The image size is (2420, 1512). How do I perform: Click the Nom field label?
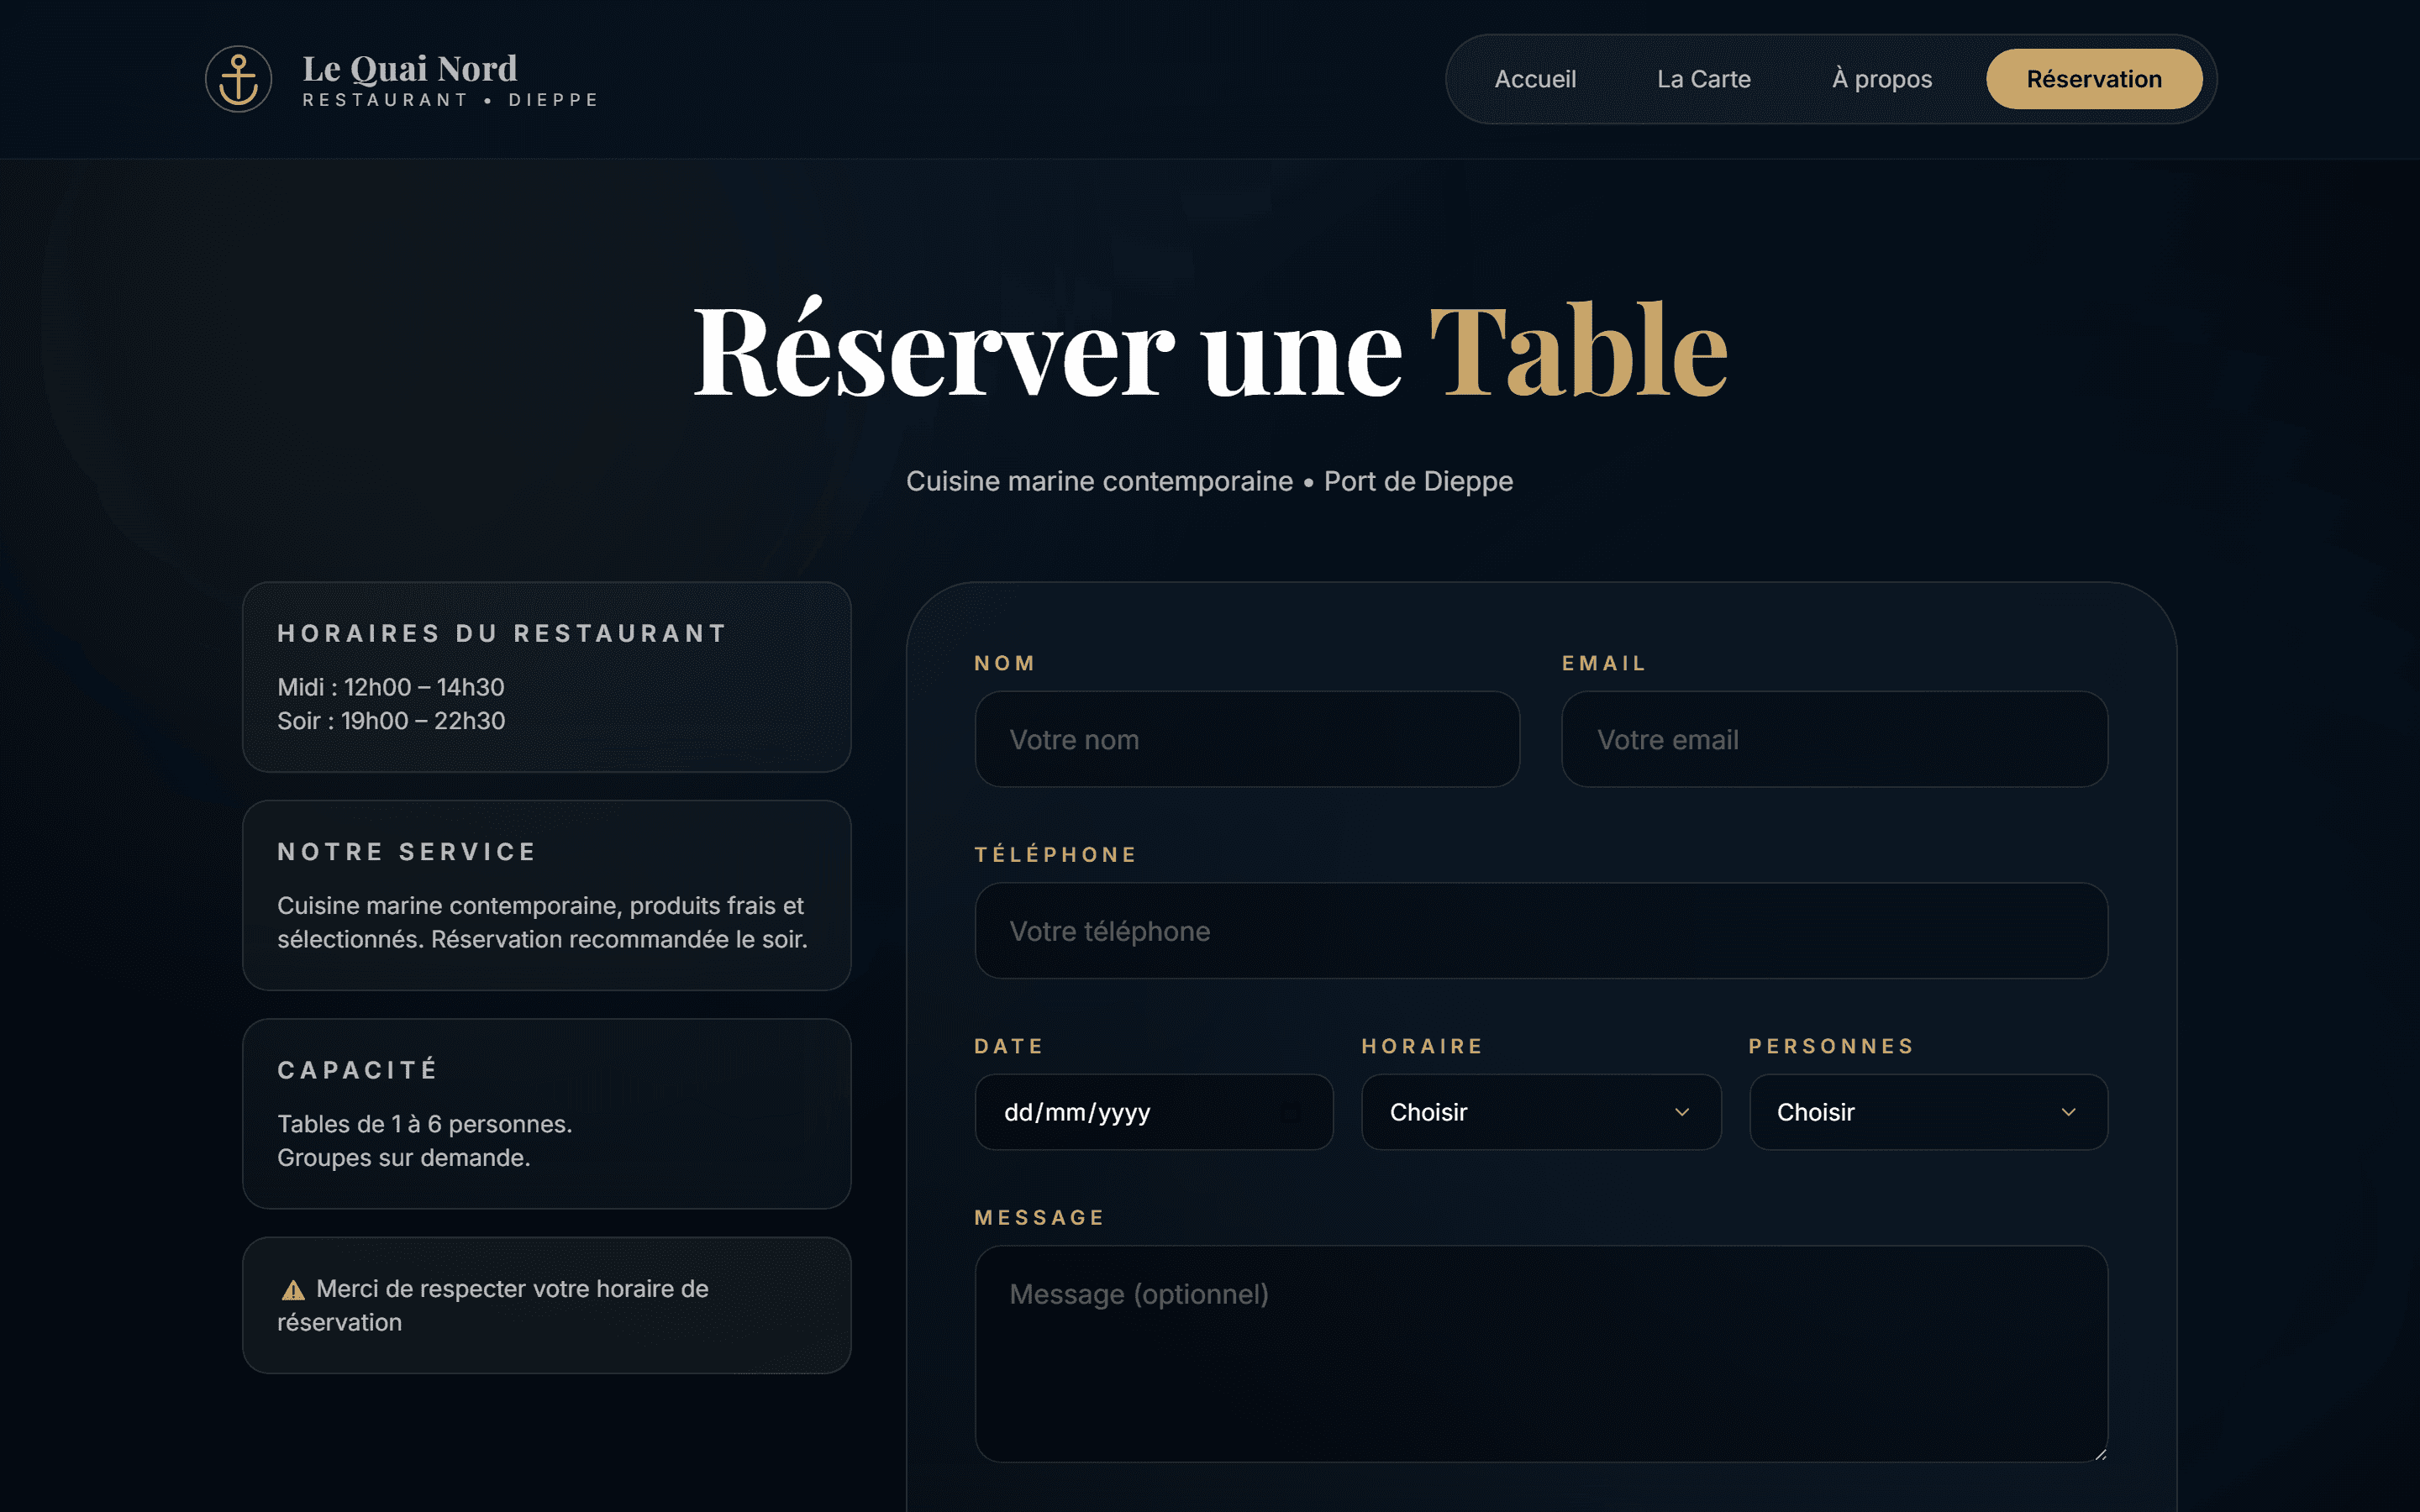click(1005, 663)
